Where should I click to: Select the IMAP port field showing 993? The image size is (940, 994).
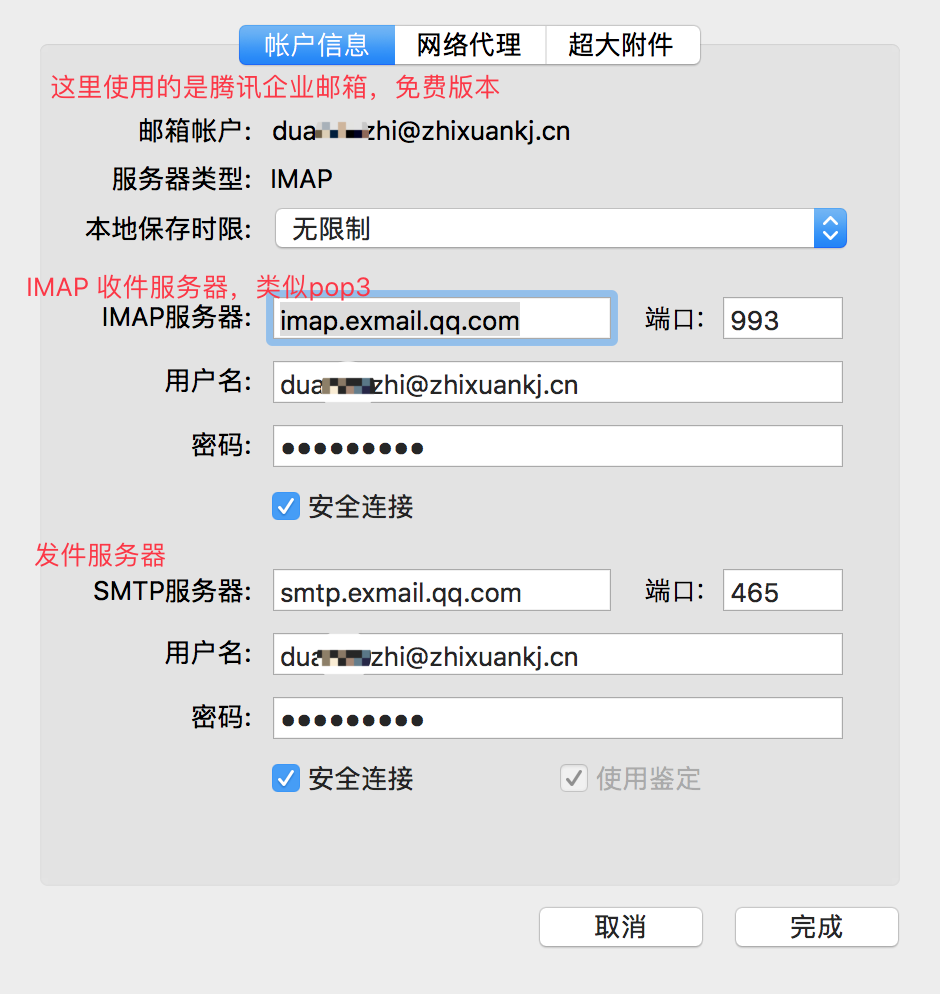782,318
